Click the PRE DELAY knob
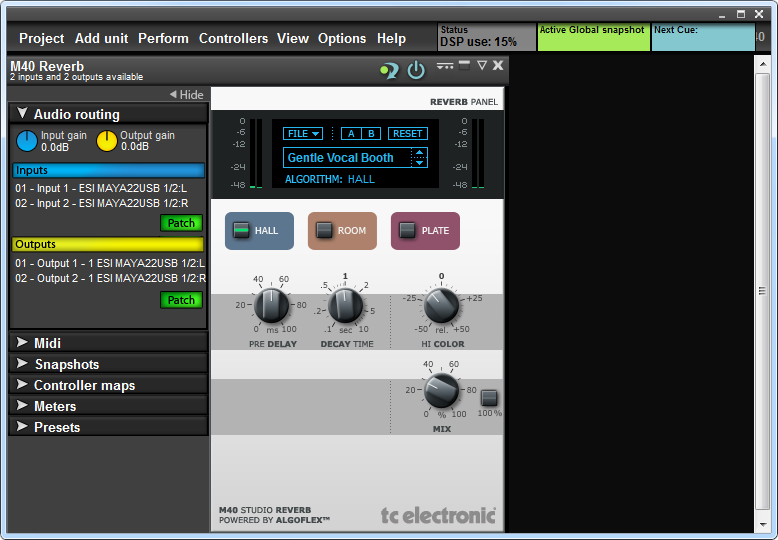 pos(271,305)
